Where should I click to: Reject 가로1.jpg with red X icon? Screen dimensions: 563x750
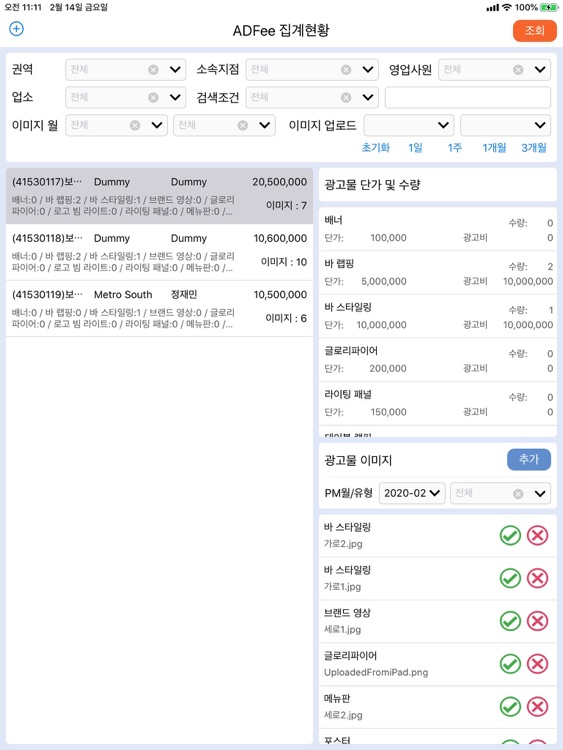point(538,578)
